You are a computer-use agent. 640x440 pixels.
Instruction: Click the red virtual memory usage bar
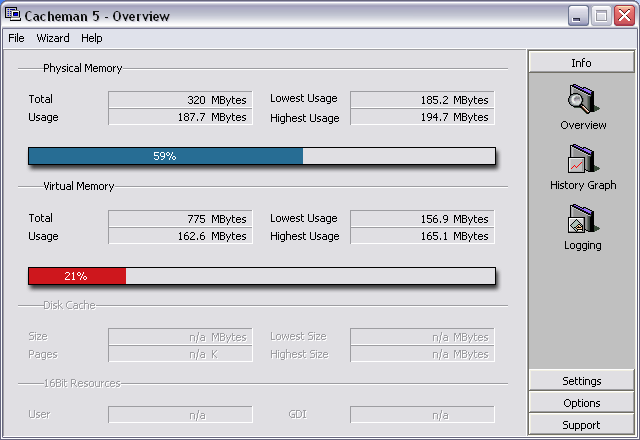click(x=76, y=275)
